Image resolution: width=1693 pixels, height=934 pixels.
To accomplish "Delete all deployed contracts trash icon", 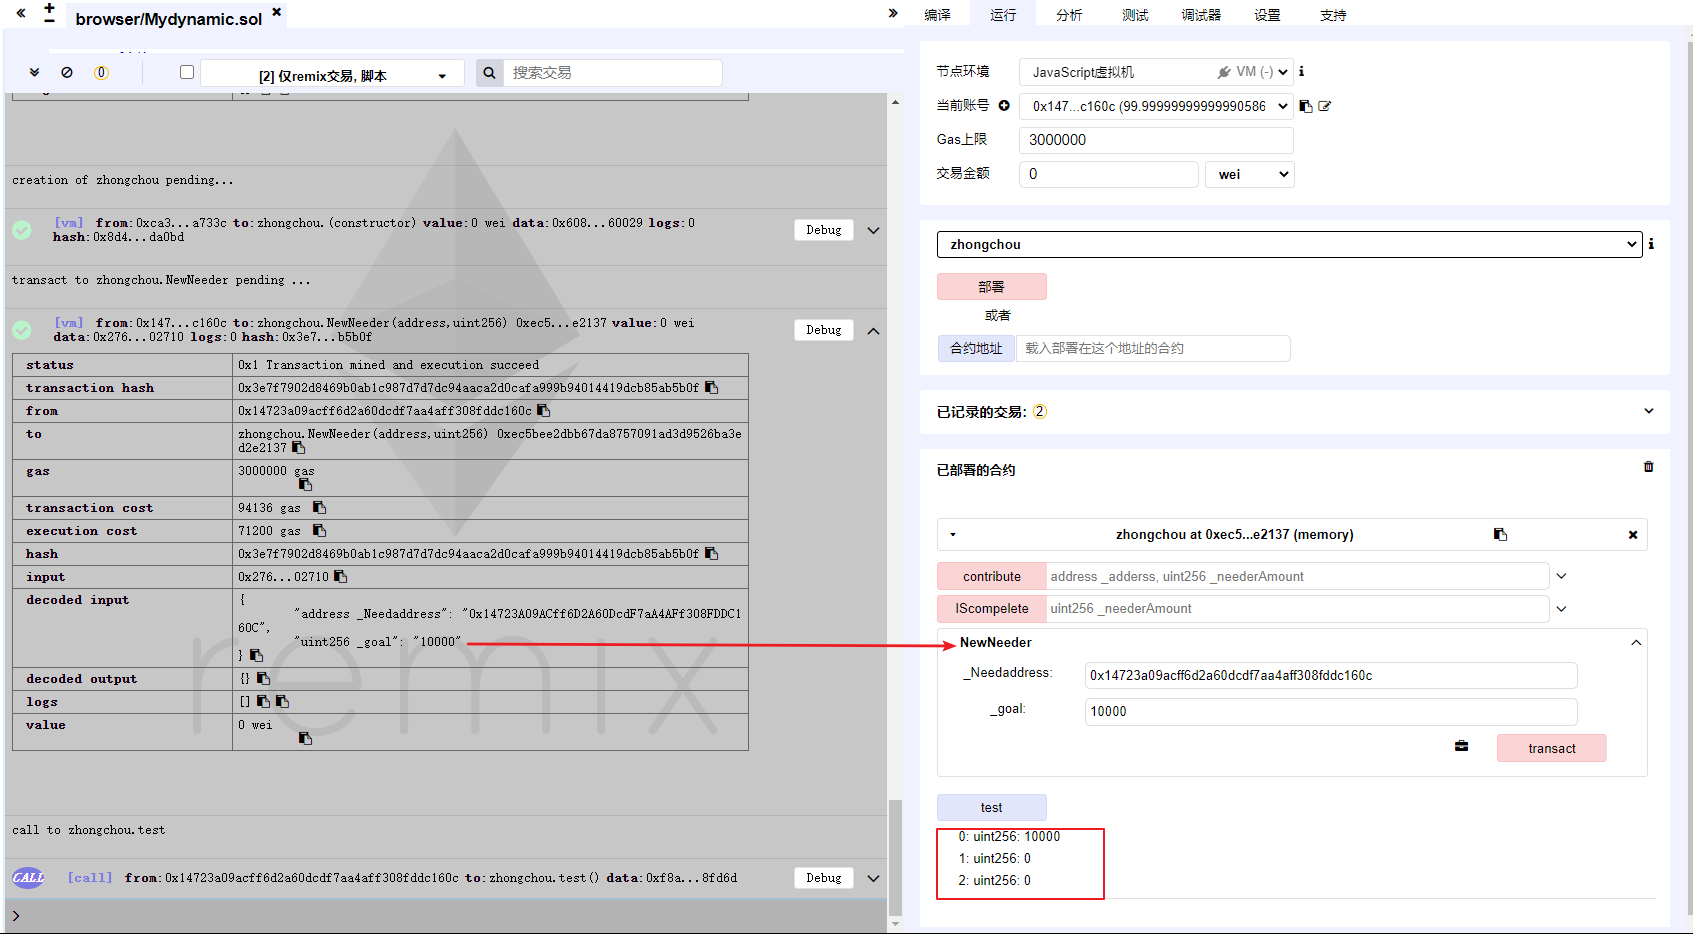I will point(1649,467).
